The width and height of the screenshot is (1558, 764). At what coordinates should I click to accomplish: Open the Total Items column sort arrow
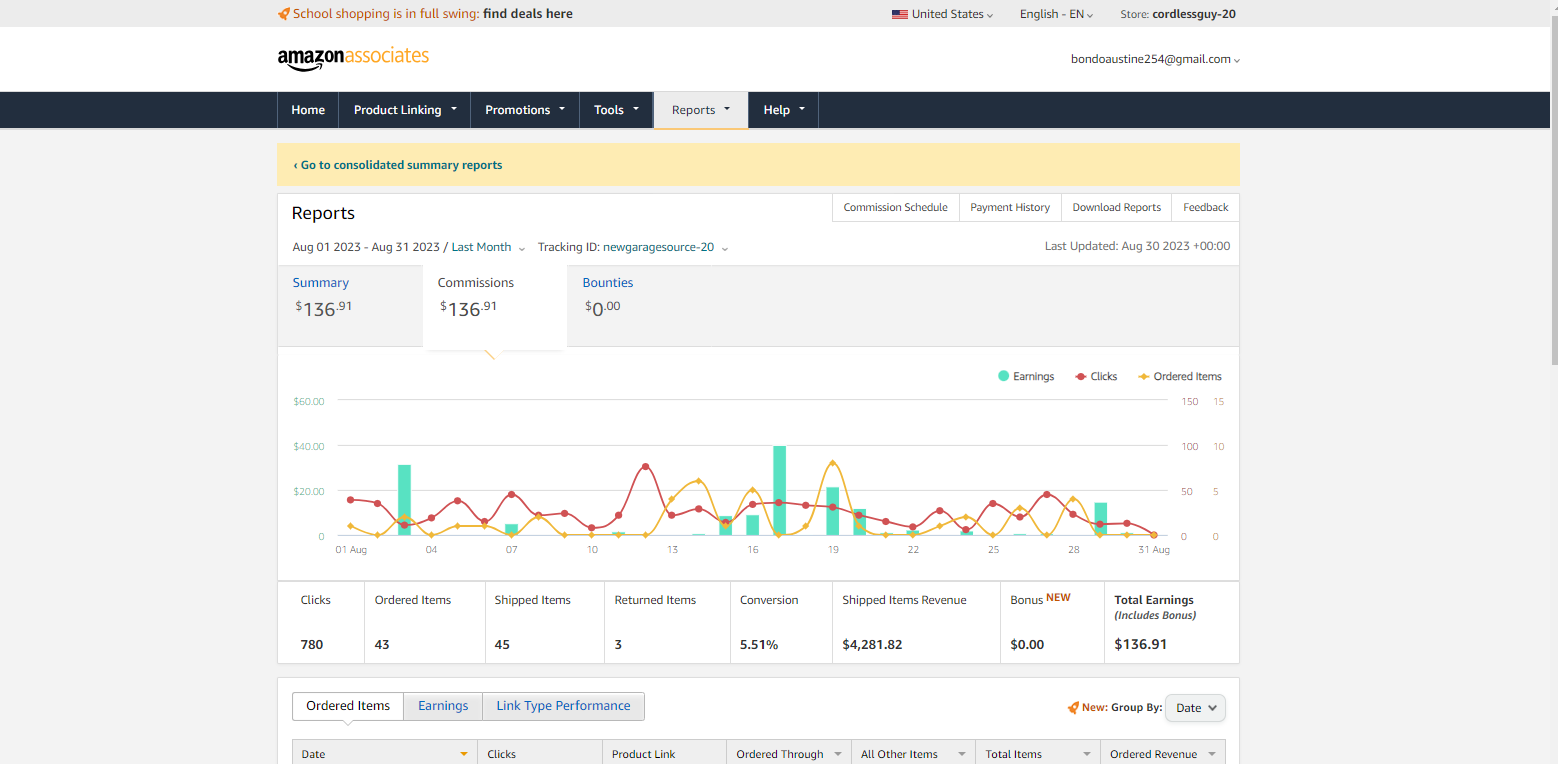(1087, 754)
